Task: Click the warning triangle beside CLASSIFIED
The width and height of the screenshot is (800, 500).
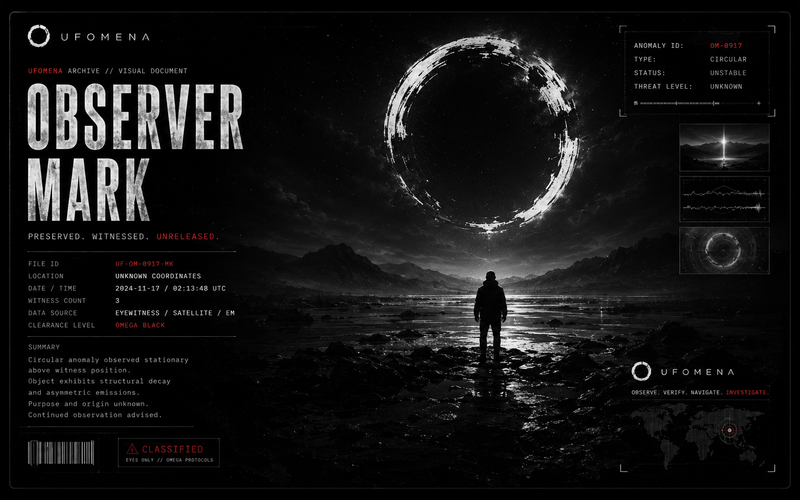Action: (x=132, y=449)
